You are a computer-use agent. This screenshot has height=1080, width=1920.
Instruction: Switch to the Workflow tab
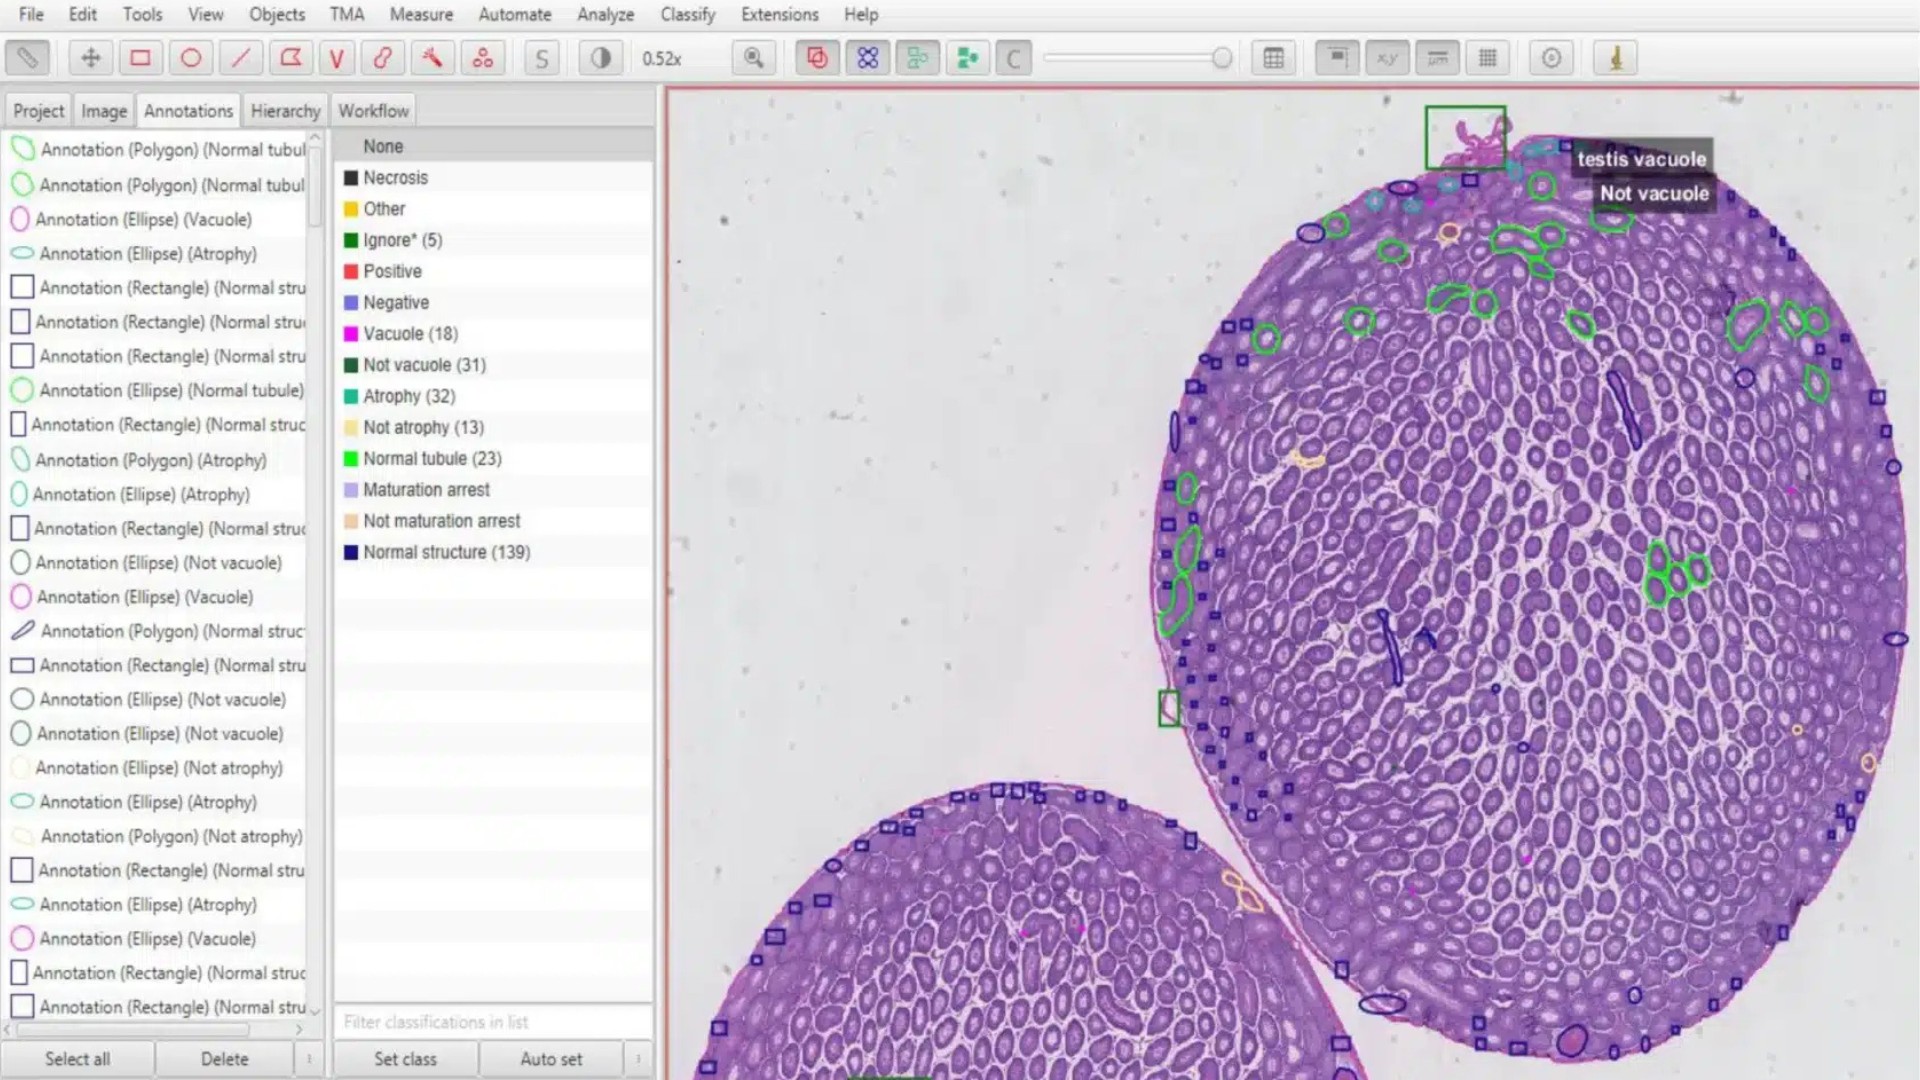coord(373,111)
